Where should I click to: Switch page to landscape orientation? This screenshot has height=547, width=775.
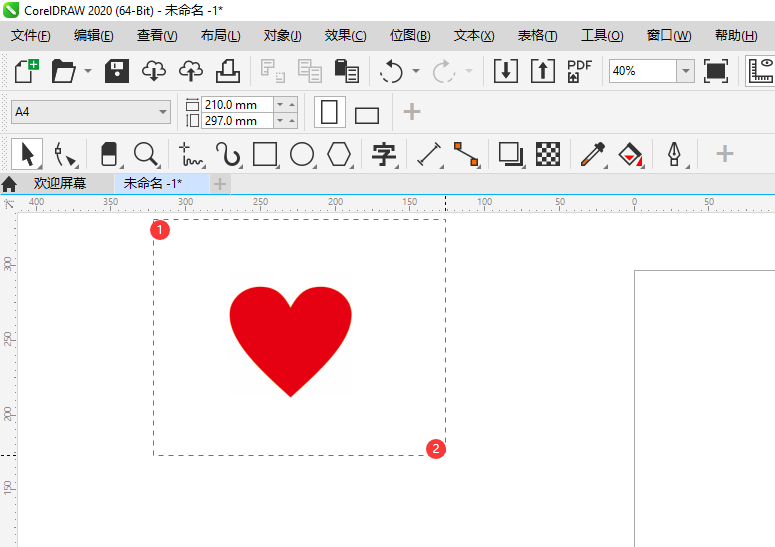[x=367, y=114]
